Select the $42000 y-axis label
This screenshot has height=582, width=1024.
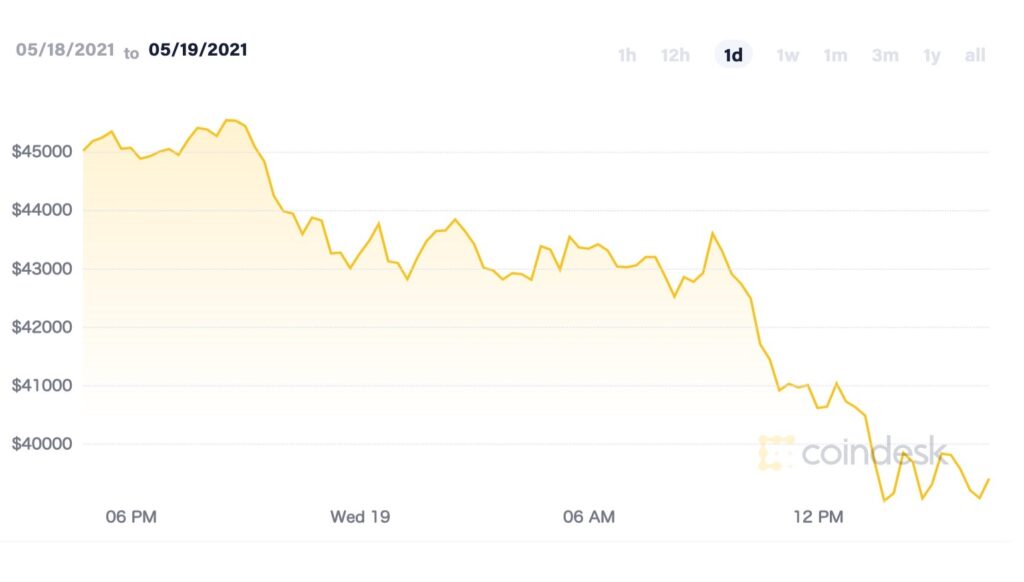pos(43,327)
